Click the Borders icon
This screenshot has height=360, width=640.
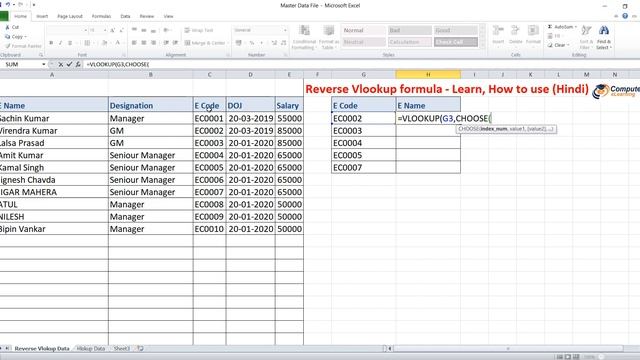[87, 43]
